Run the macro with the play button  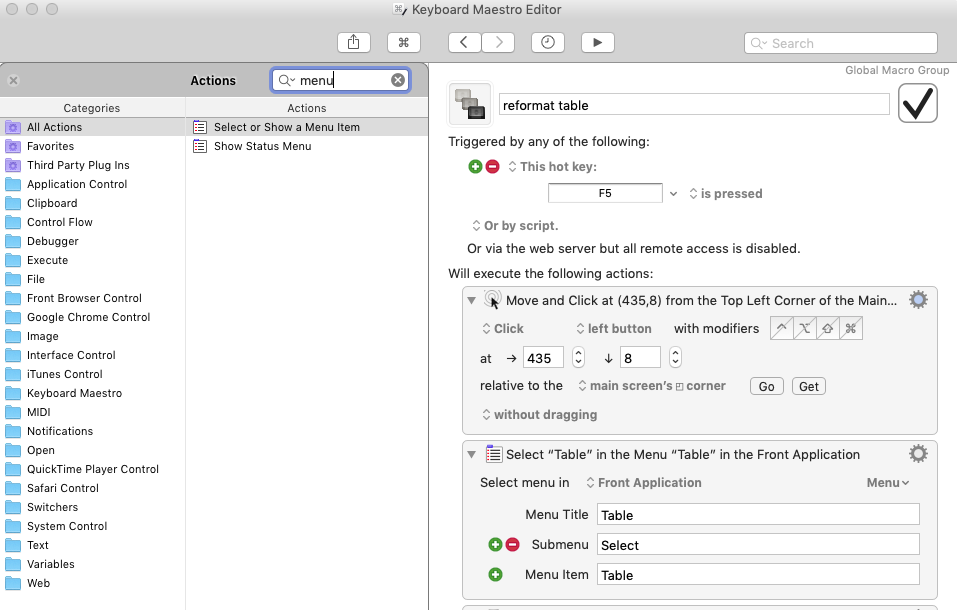(598, 43)
